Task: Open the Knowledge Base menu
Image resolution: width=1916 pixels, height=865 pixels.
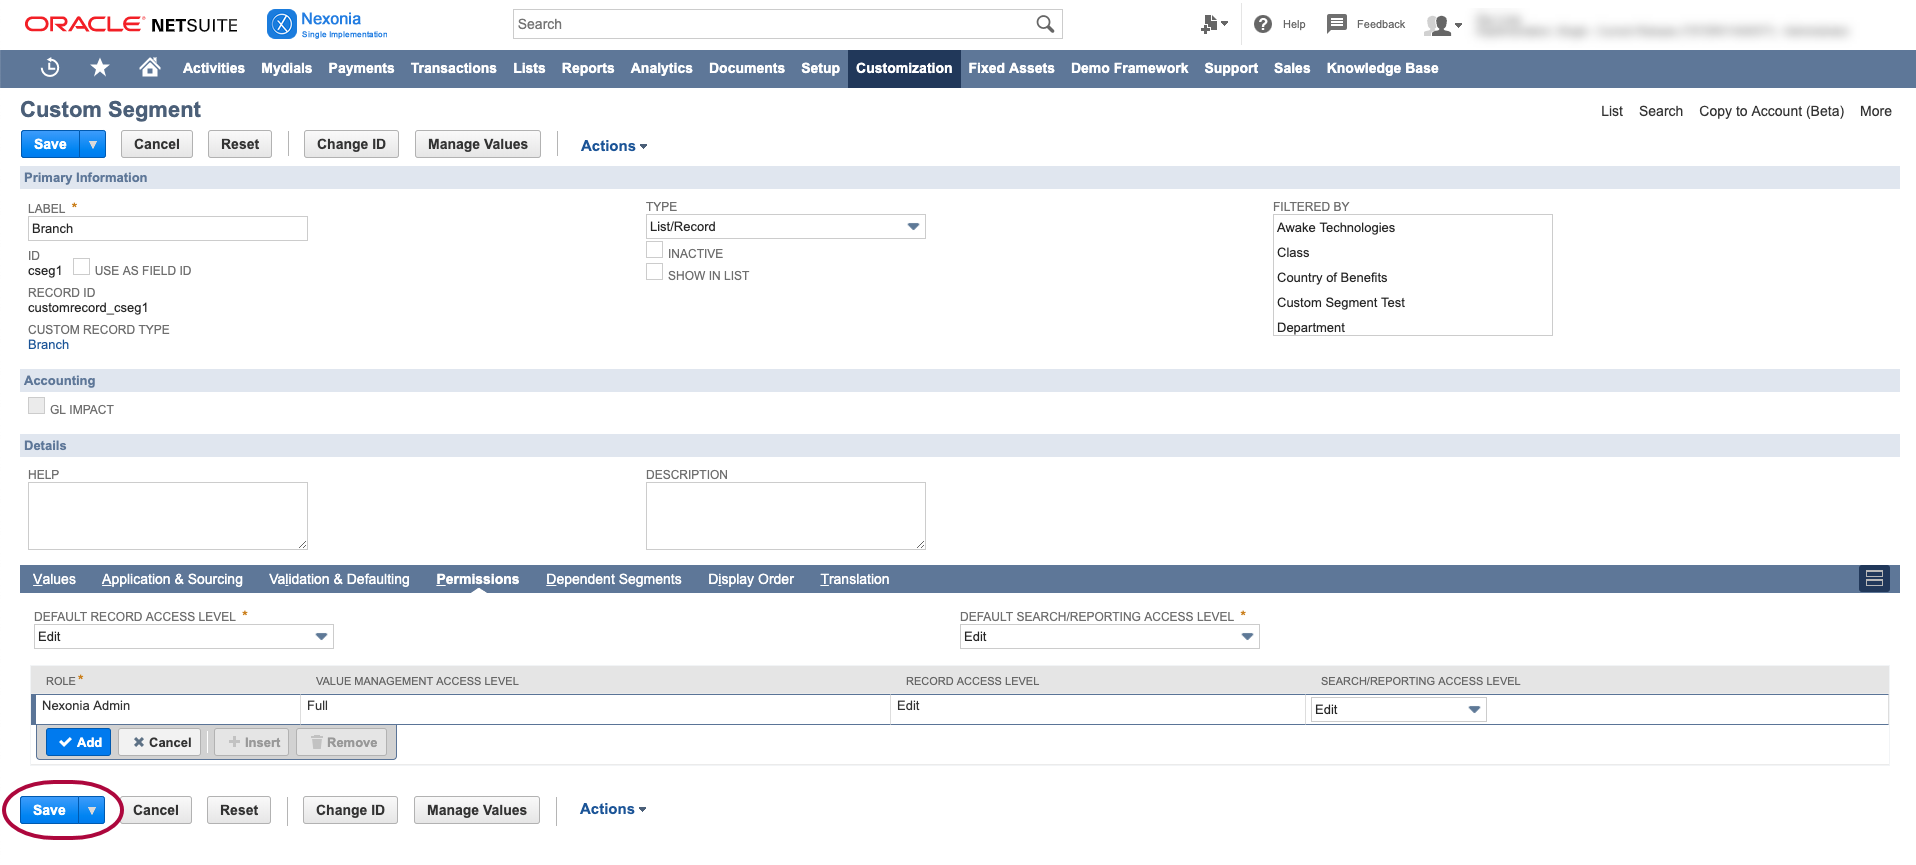Action: 1382,68
